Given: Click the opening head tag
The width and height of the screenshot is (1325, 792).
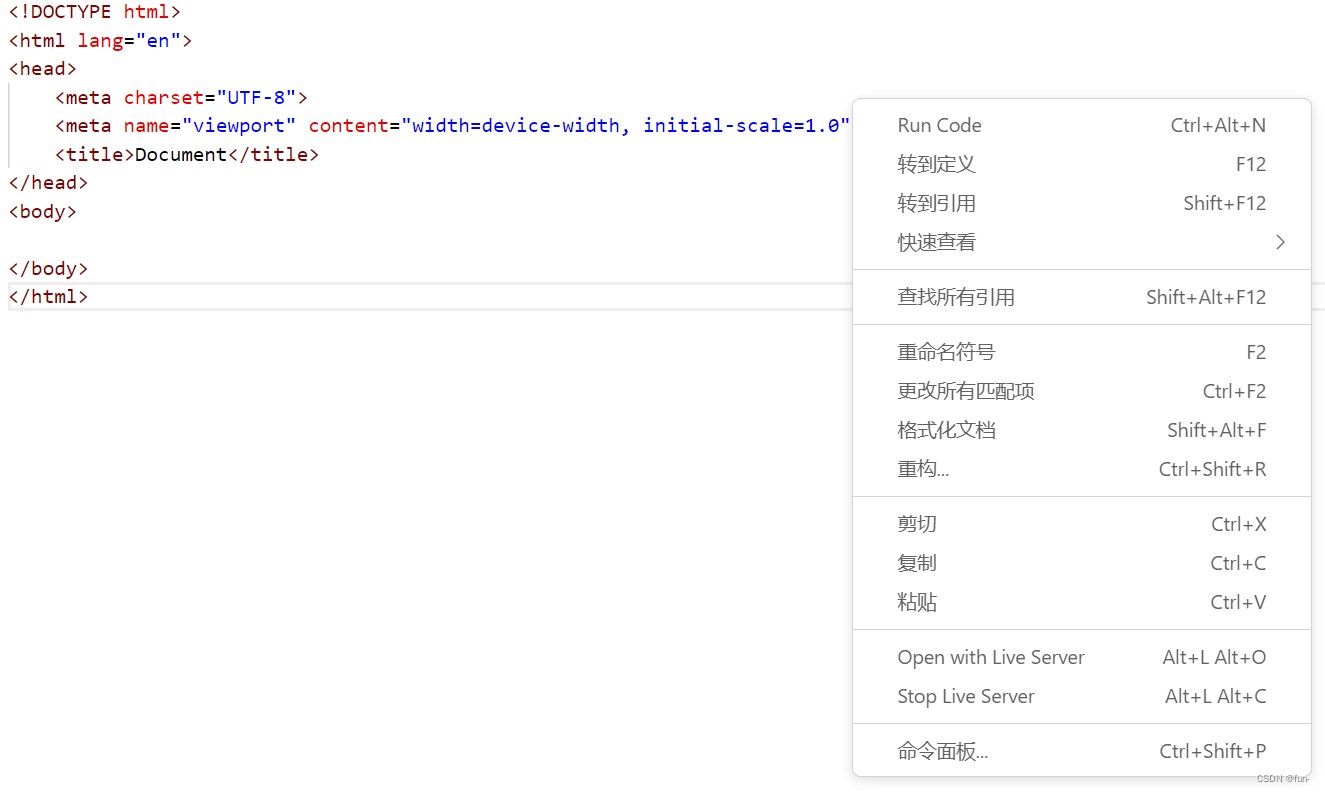Looking at the screenshot, I should point(43,69).
